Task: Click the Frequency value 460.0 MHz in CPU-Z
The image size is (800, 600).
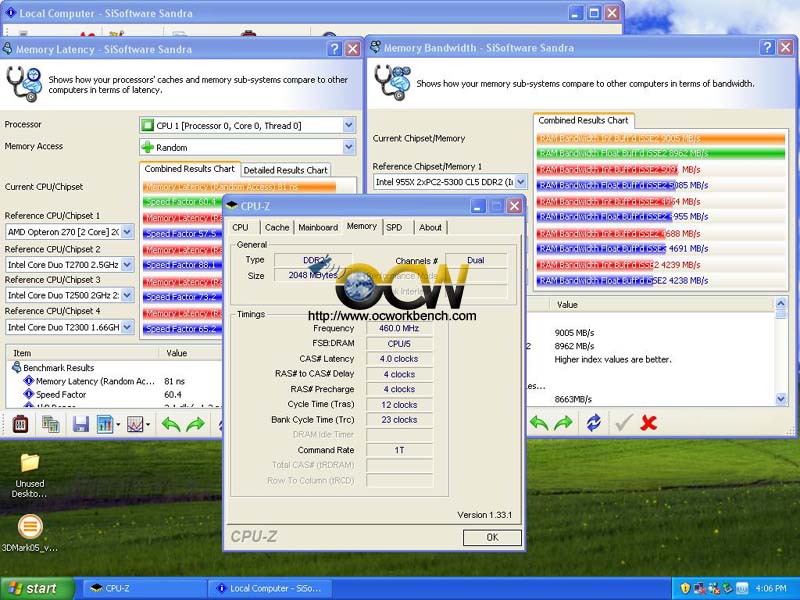Action: pos(399,328)
